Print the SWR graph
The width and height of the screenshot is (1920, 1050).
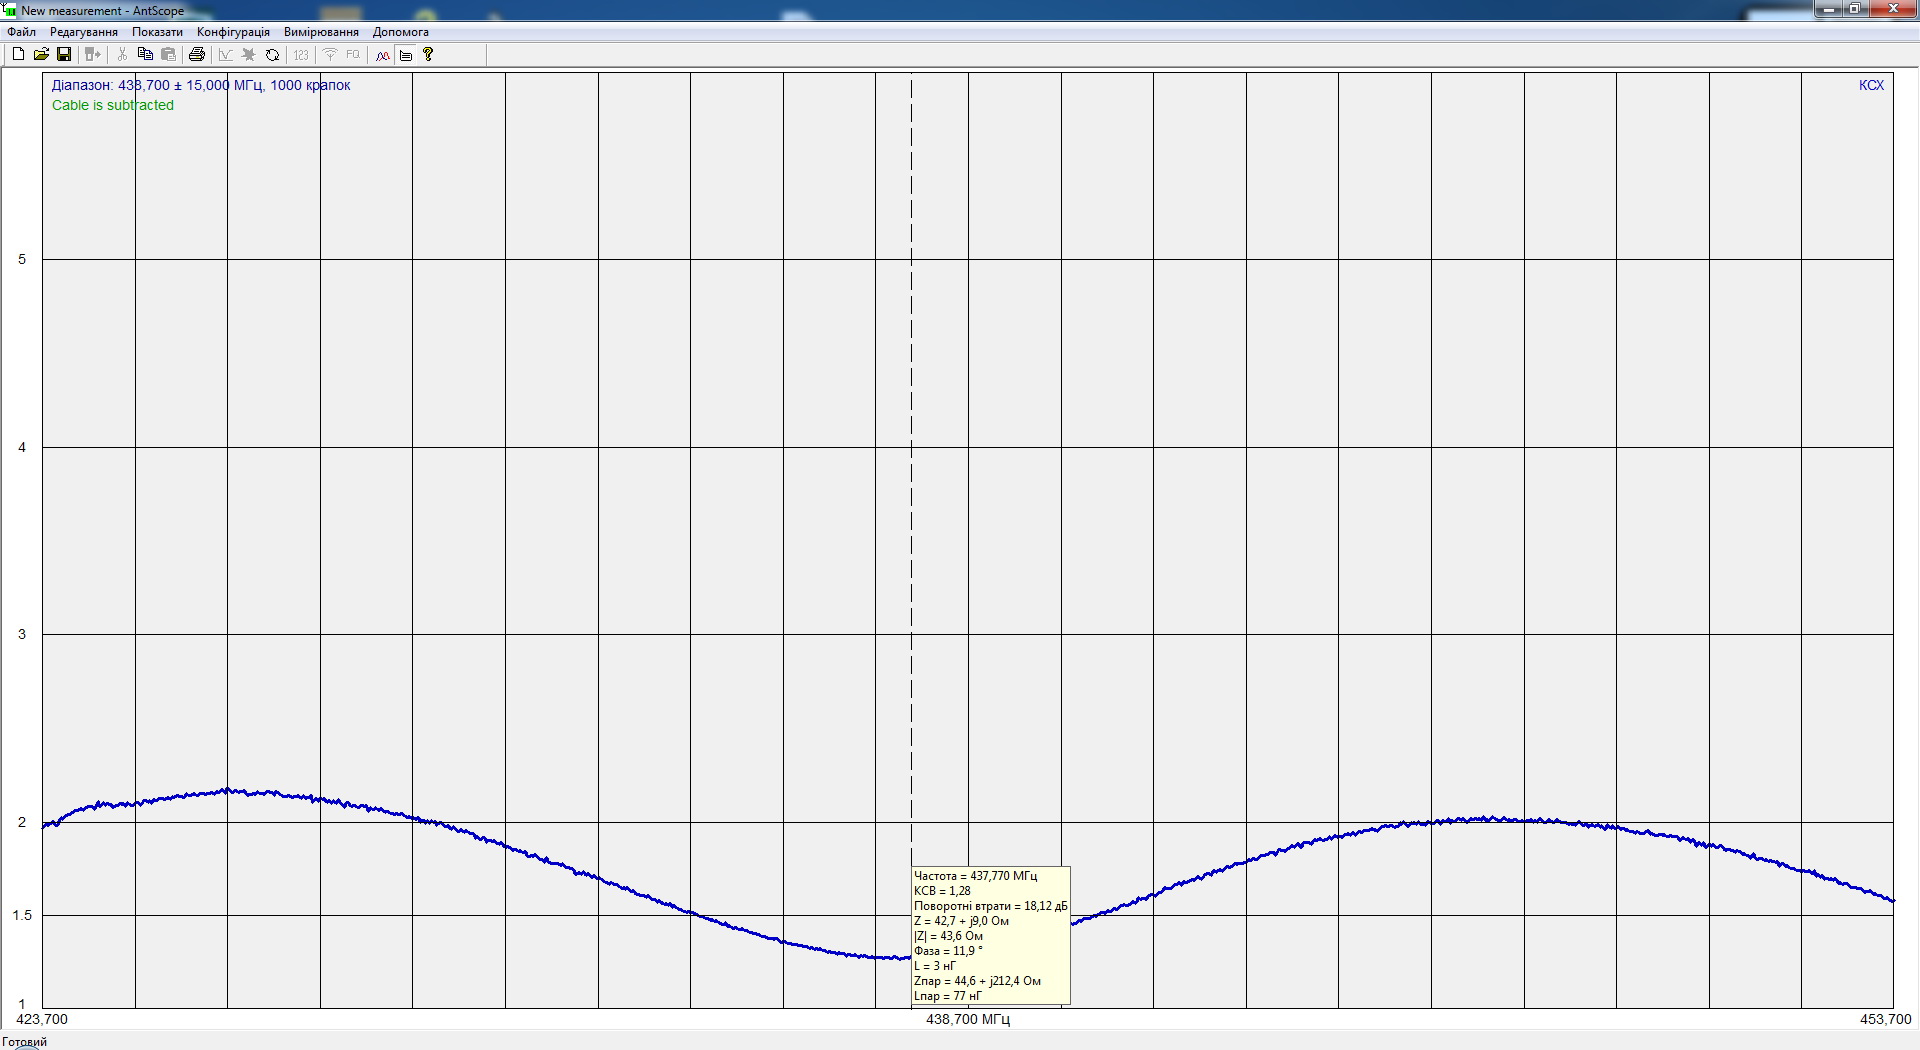(x=197, y=55)
